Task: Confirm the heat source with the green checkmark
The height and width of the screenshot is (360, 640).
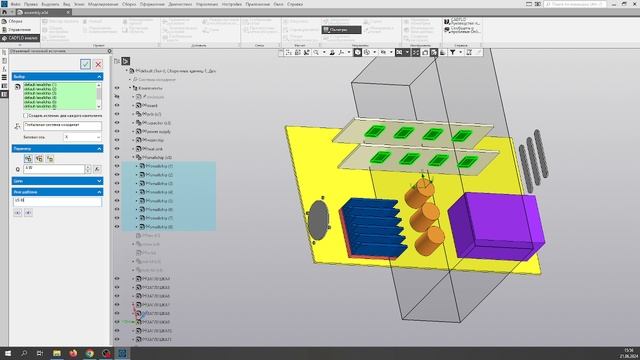Action: pyautogui.click(x=85, y=64)
